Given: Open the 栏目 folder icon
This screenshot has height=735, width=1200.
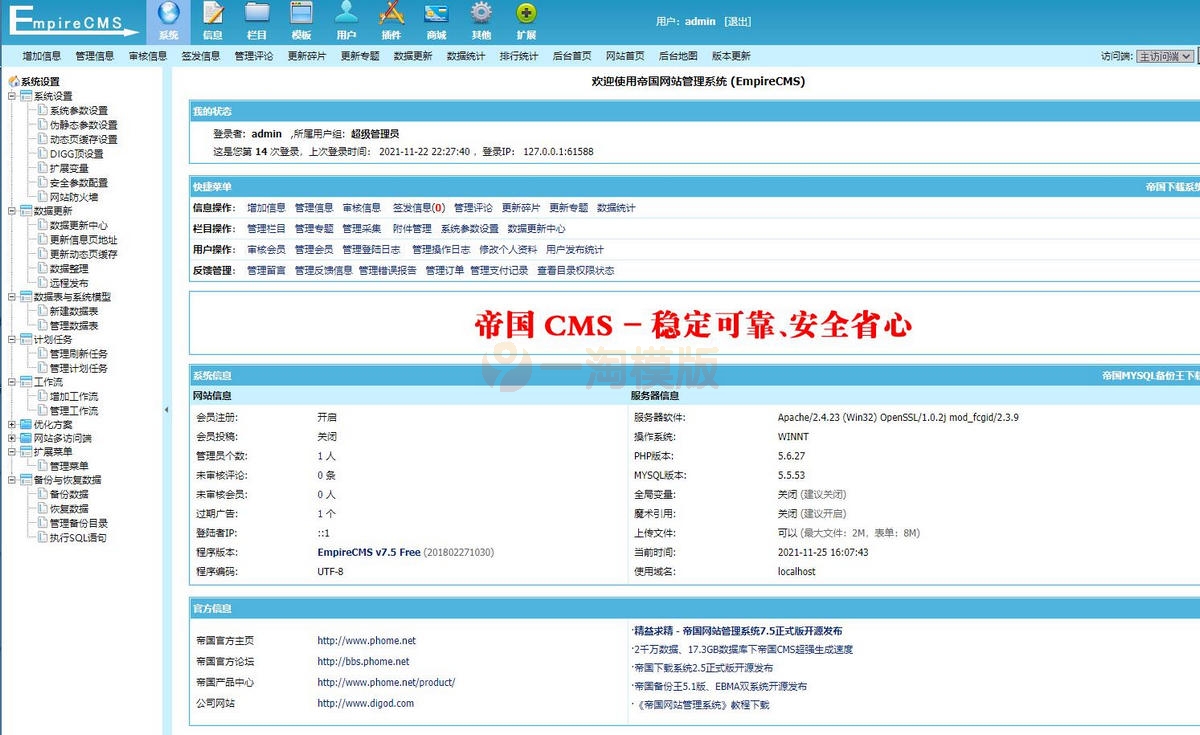Looking at the screenshot, I should pyautogui.click(x=257, y=14).
